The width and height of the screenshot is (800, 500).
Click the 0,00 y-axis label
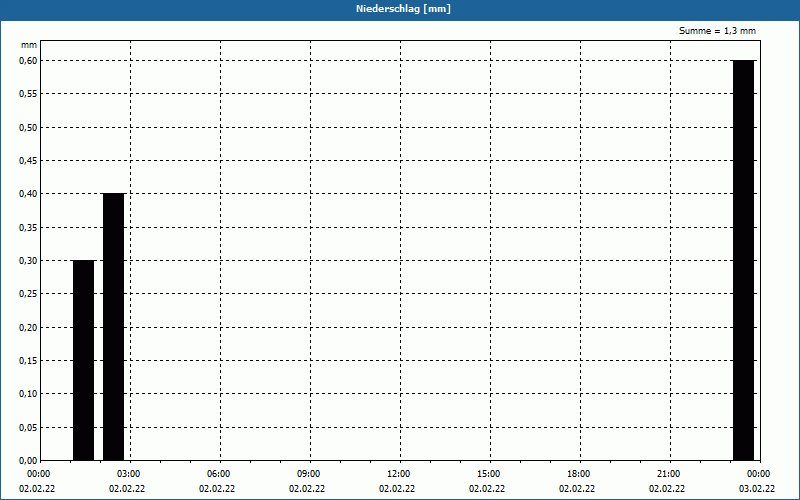coord(28,461)
